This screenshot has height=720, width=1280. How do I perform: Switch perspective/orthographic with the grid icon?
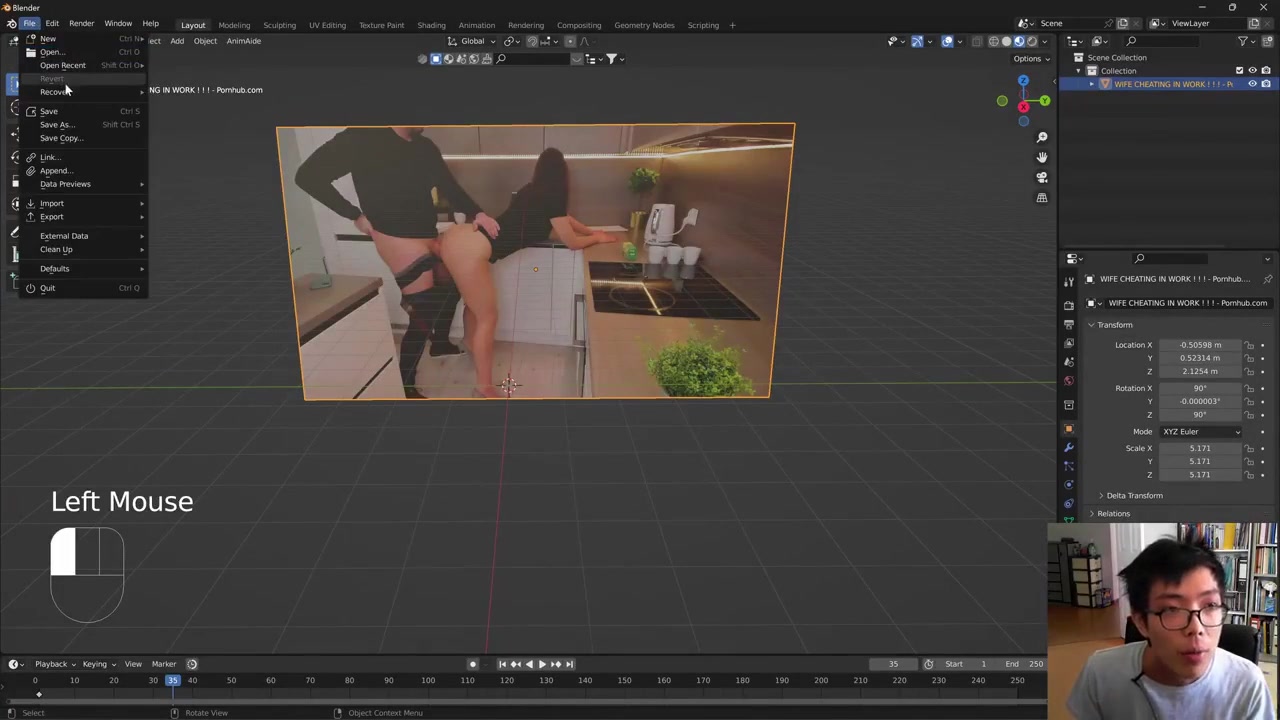1041,198
